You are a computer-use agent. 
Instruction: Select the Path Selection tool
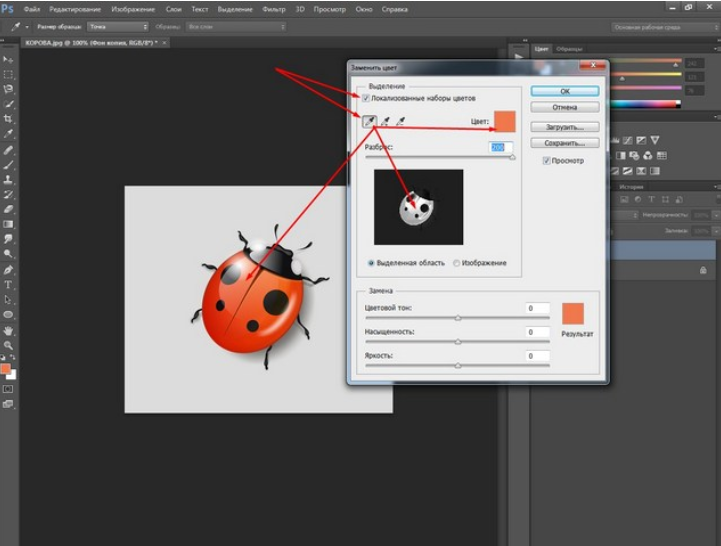(x=8, y=299)
